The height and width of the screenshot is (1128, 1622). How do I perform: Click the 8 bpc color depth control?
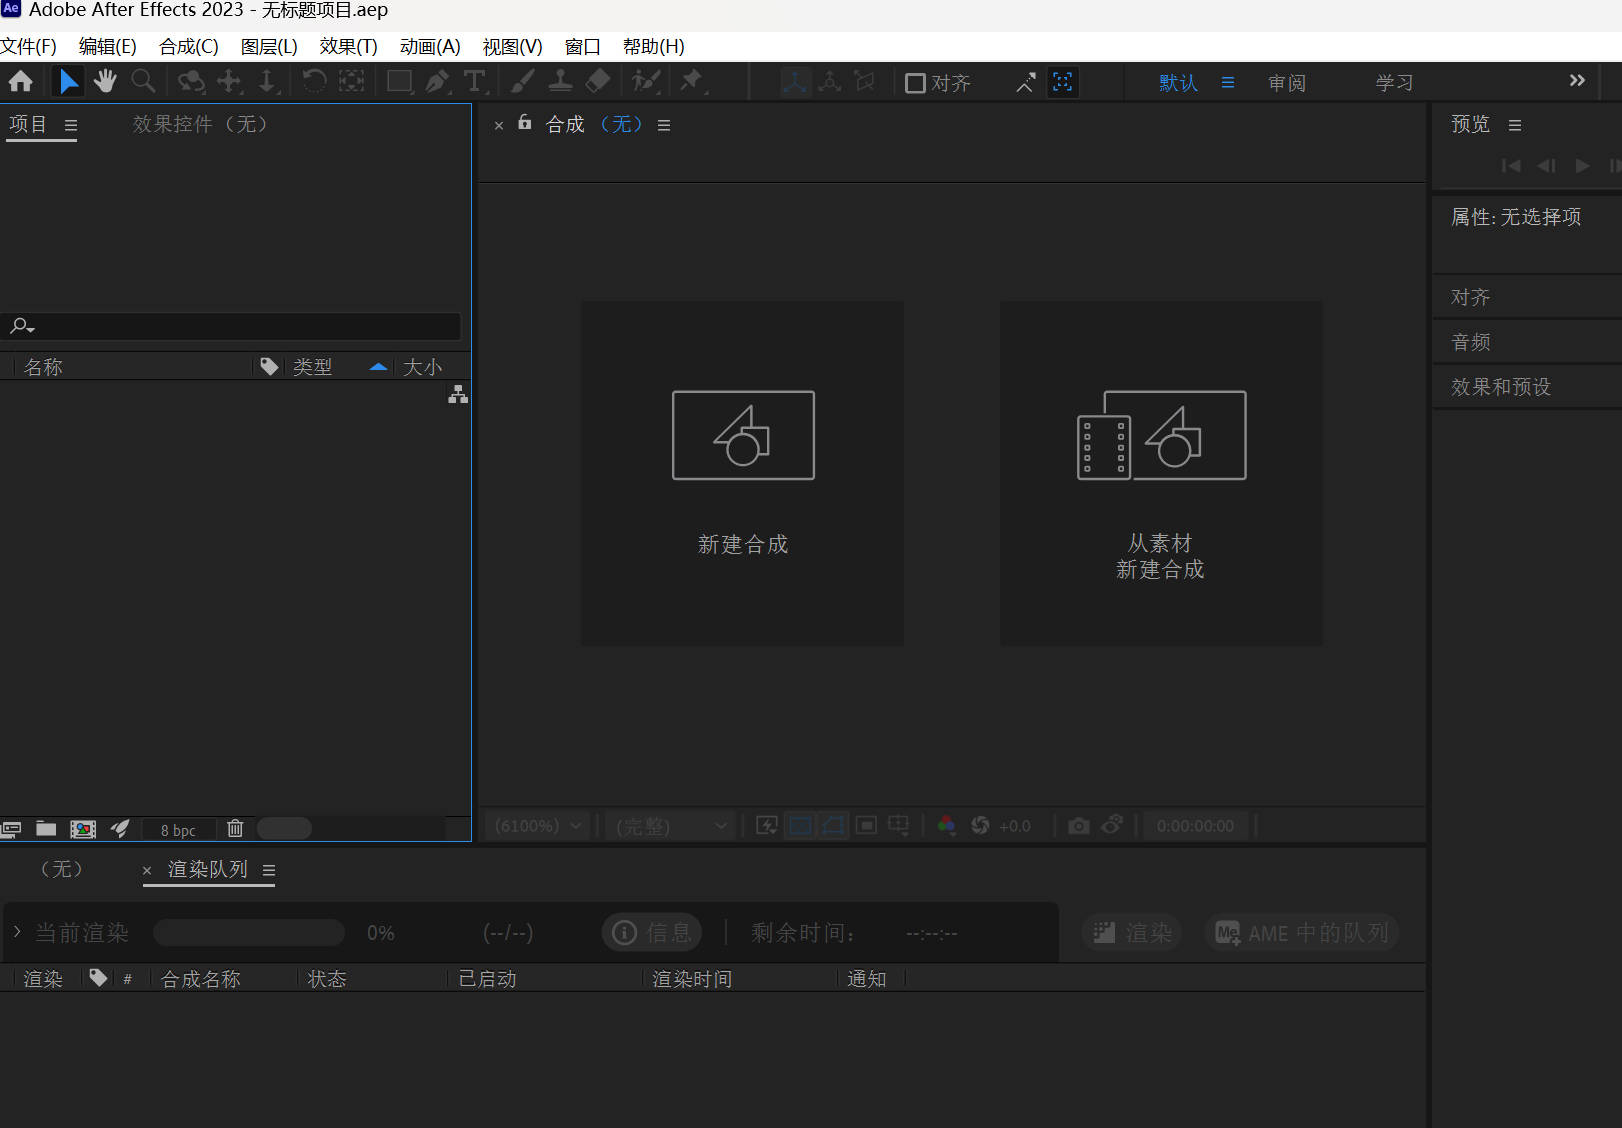177,829
